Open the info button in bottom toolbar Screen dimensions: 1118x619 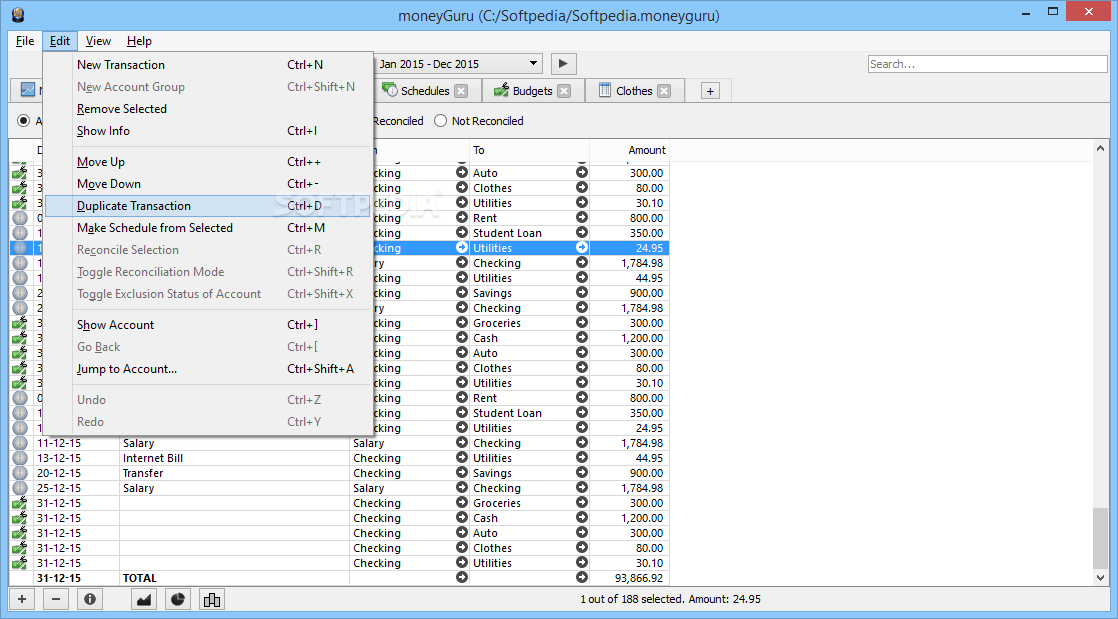tap(90, 600)
